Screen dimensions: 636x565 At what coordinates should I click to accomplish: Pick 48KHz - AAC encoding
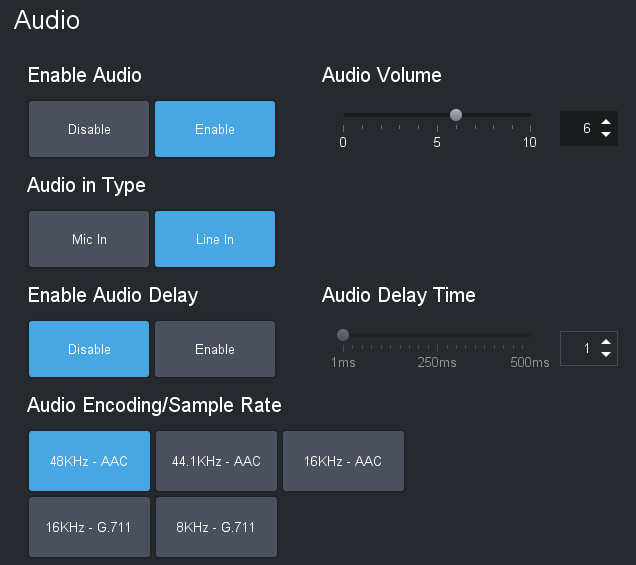click(x=89, y=461)
